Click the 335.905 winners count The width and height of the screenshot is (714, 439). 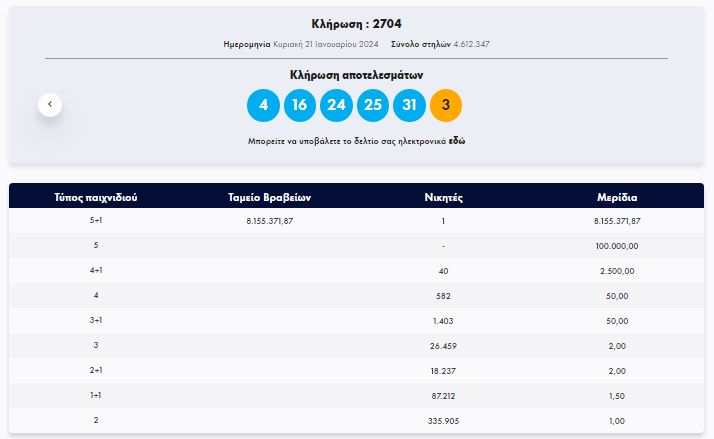pyautogui.click(x=443, y=422)
